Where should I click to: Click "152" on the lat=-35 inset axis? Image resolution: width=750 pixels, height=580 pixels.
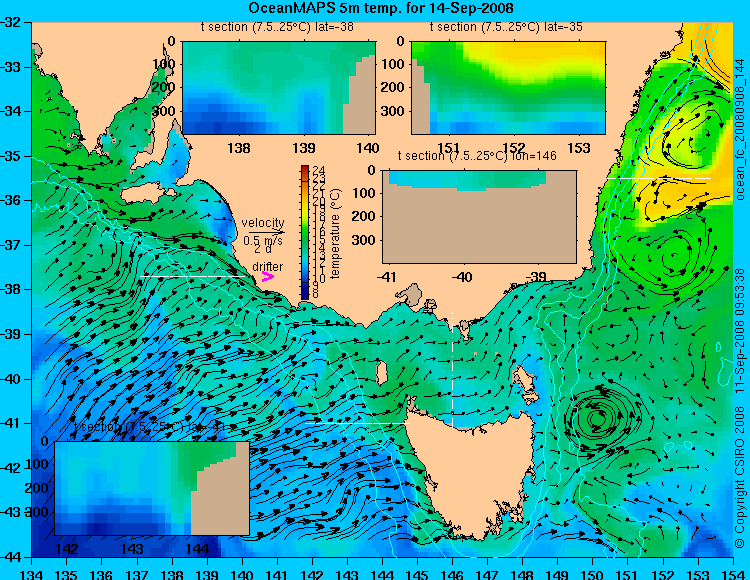[x=514, y=148]
